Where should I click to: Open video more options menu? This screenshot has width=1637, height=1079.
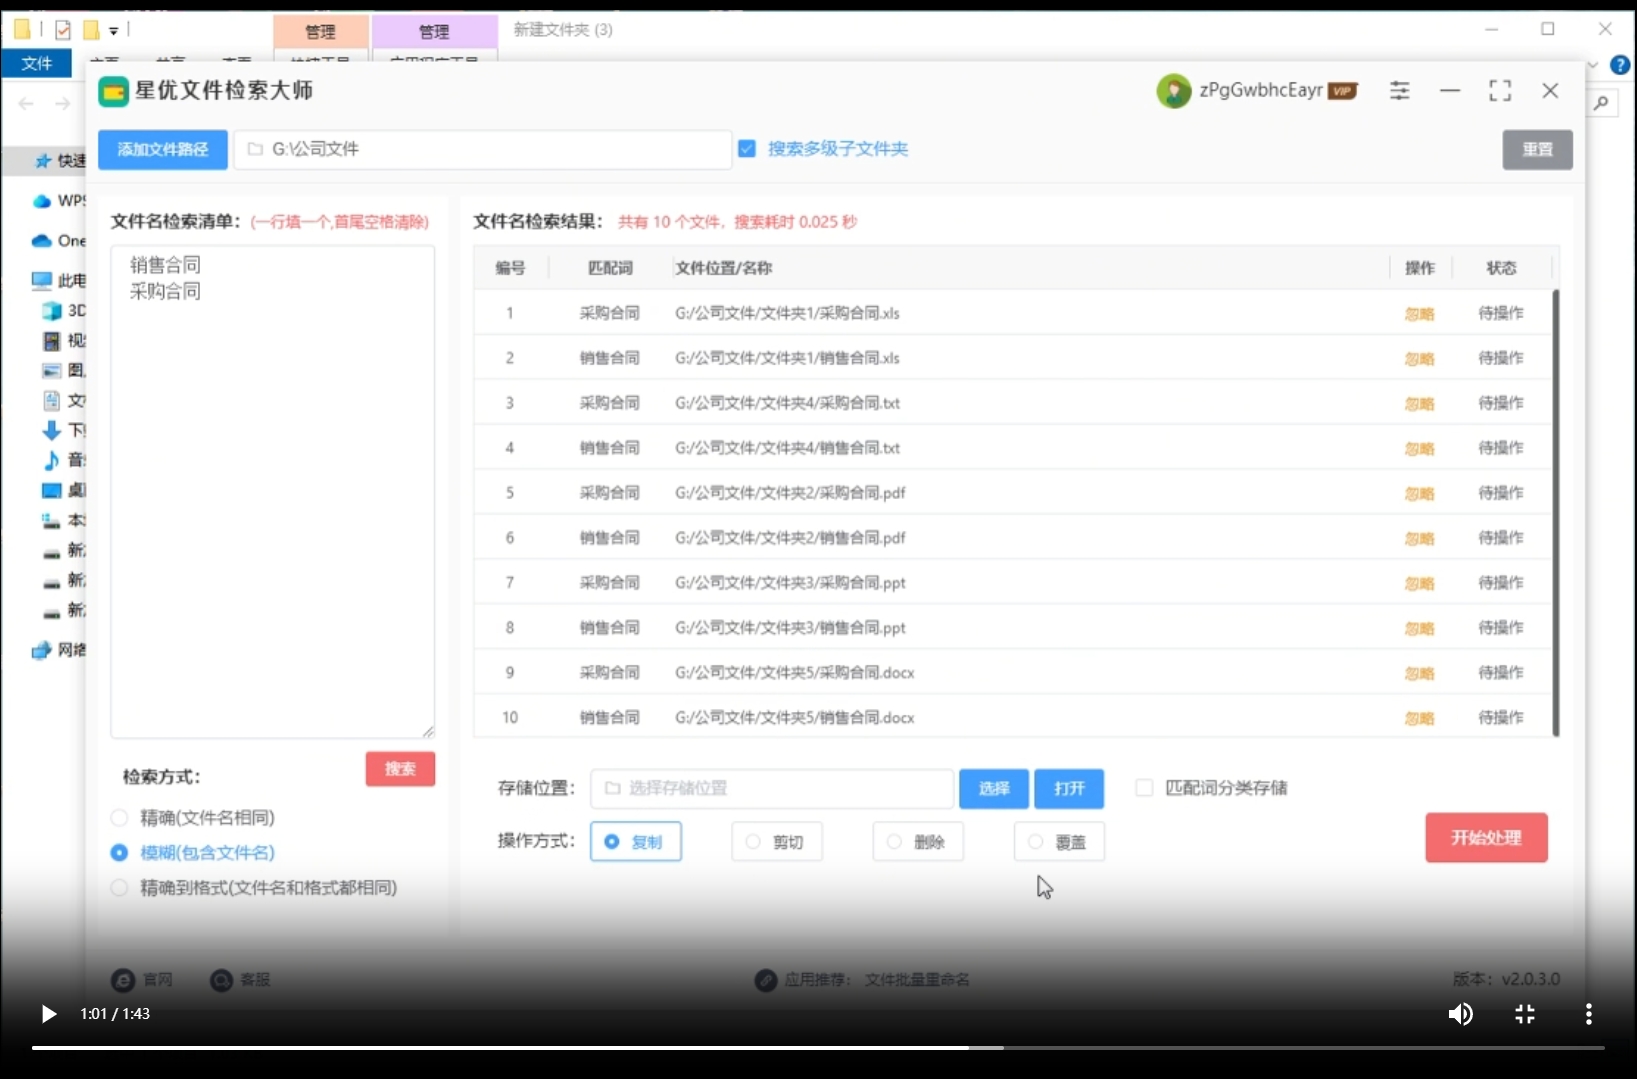click(x=1588, y=1014)
